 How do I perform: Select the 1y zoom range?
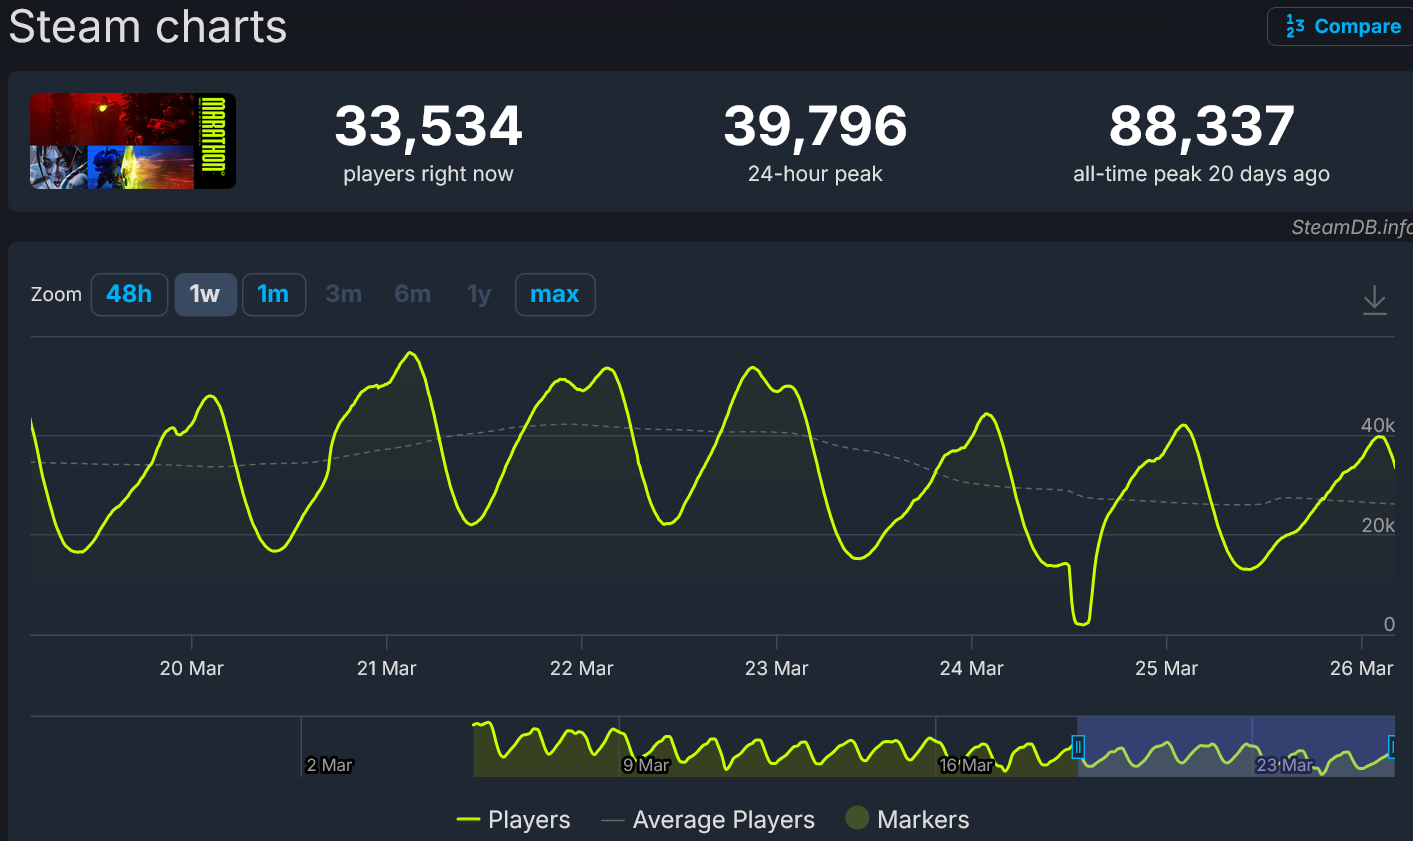pyautogui.click(x=479, y=294)
